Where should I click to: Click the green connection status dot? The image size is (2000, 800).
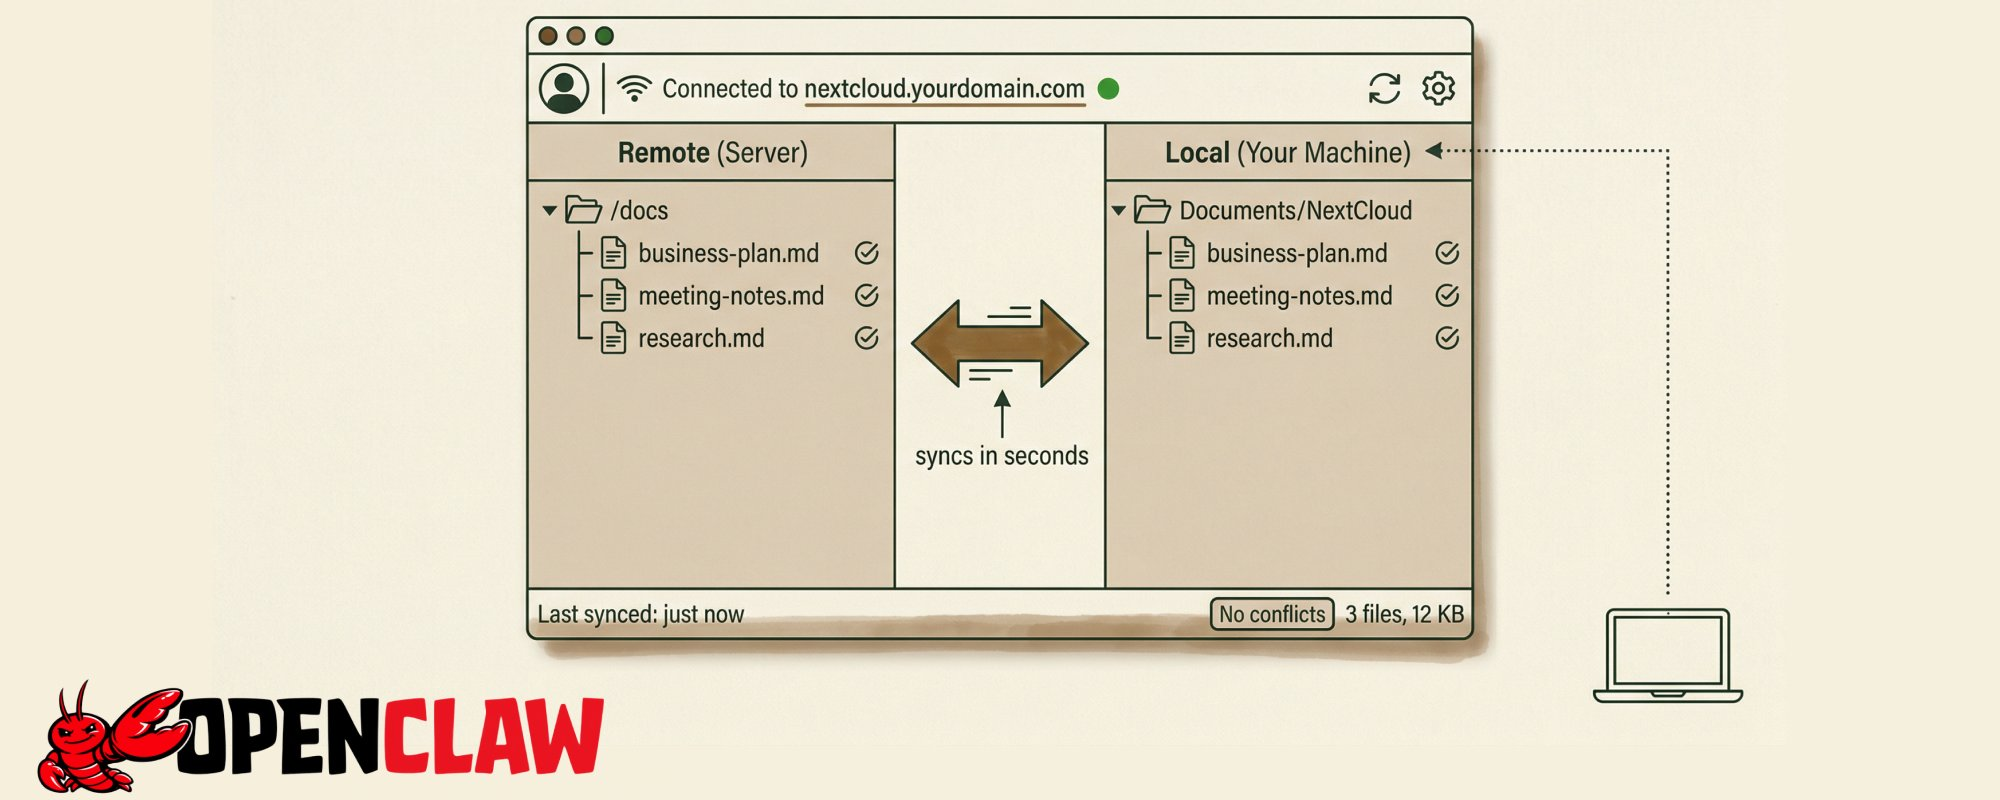(1108, 89)
